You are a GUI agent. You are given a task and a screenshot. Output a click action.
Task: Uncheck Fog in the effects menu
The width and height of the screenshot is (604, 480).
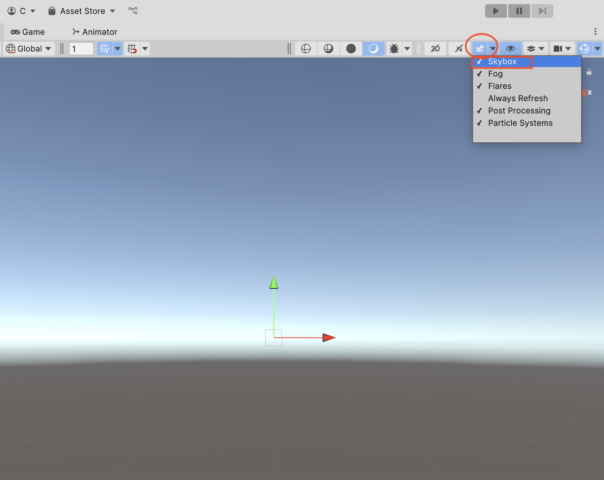(527, 74)
